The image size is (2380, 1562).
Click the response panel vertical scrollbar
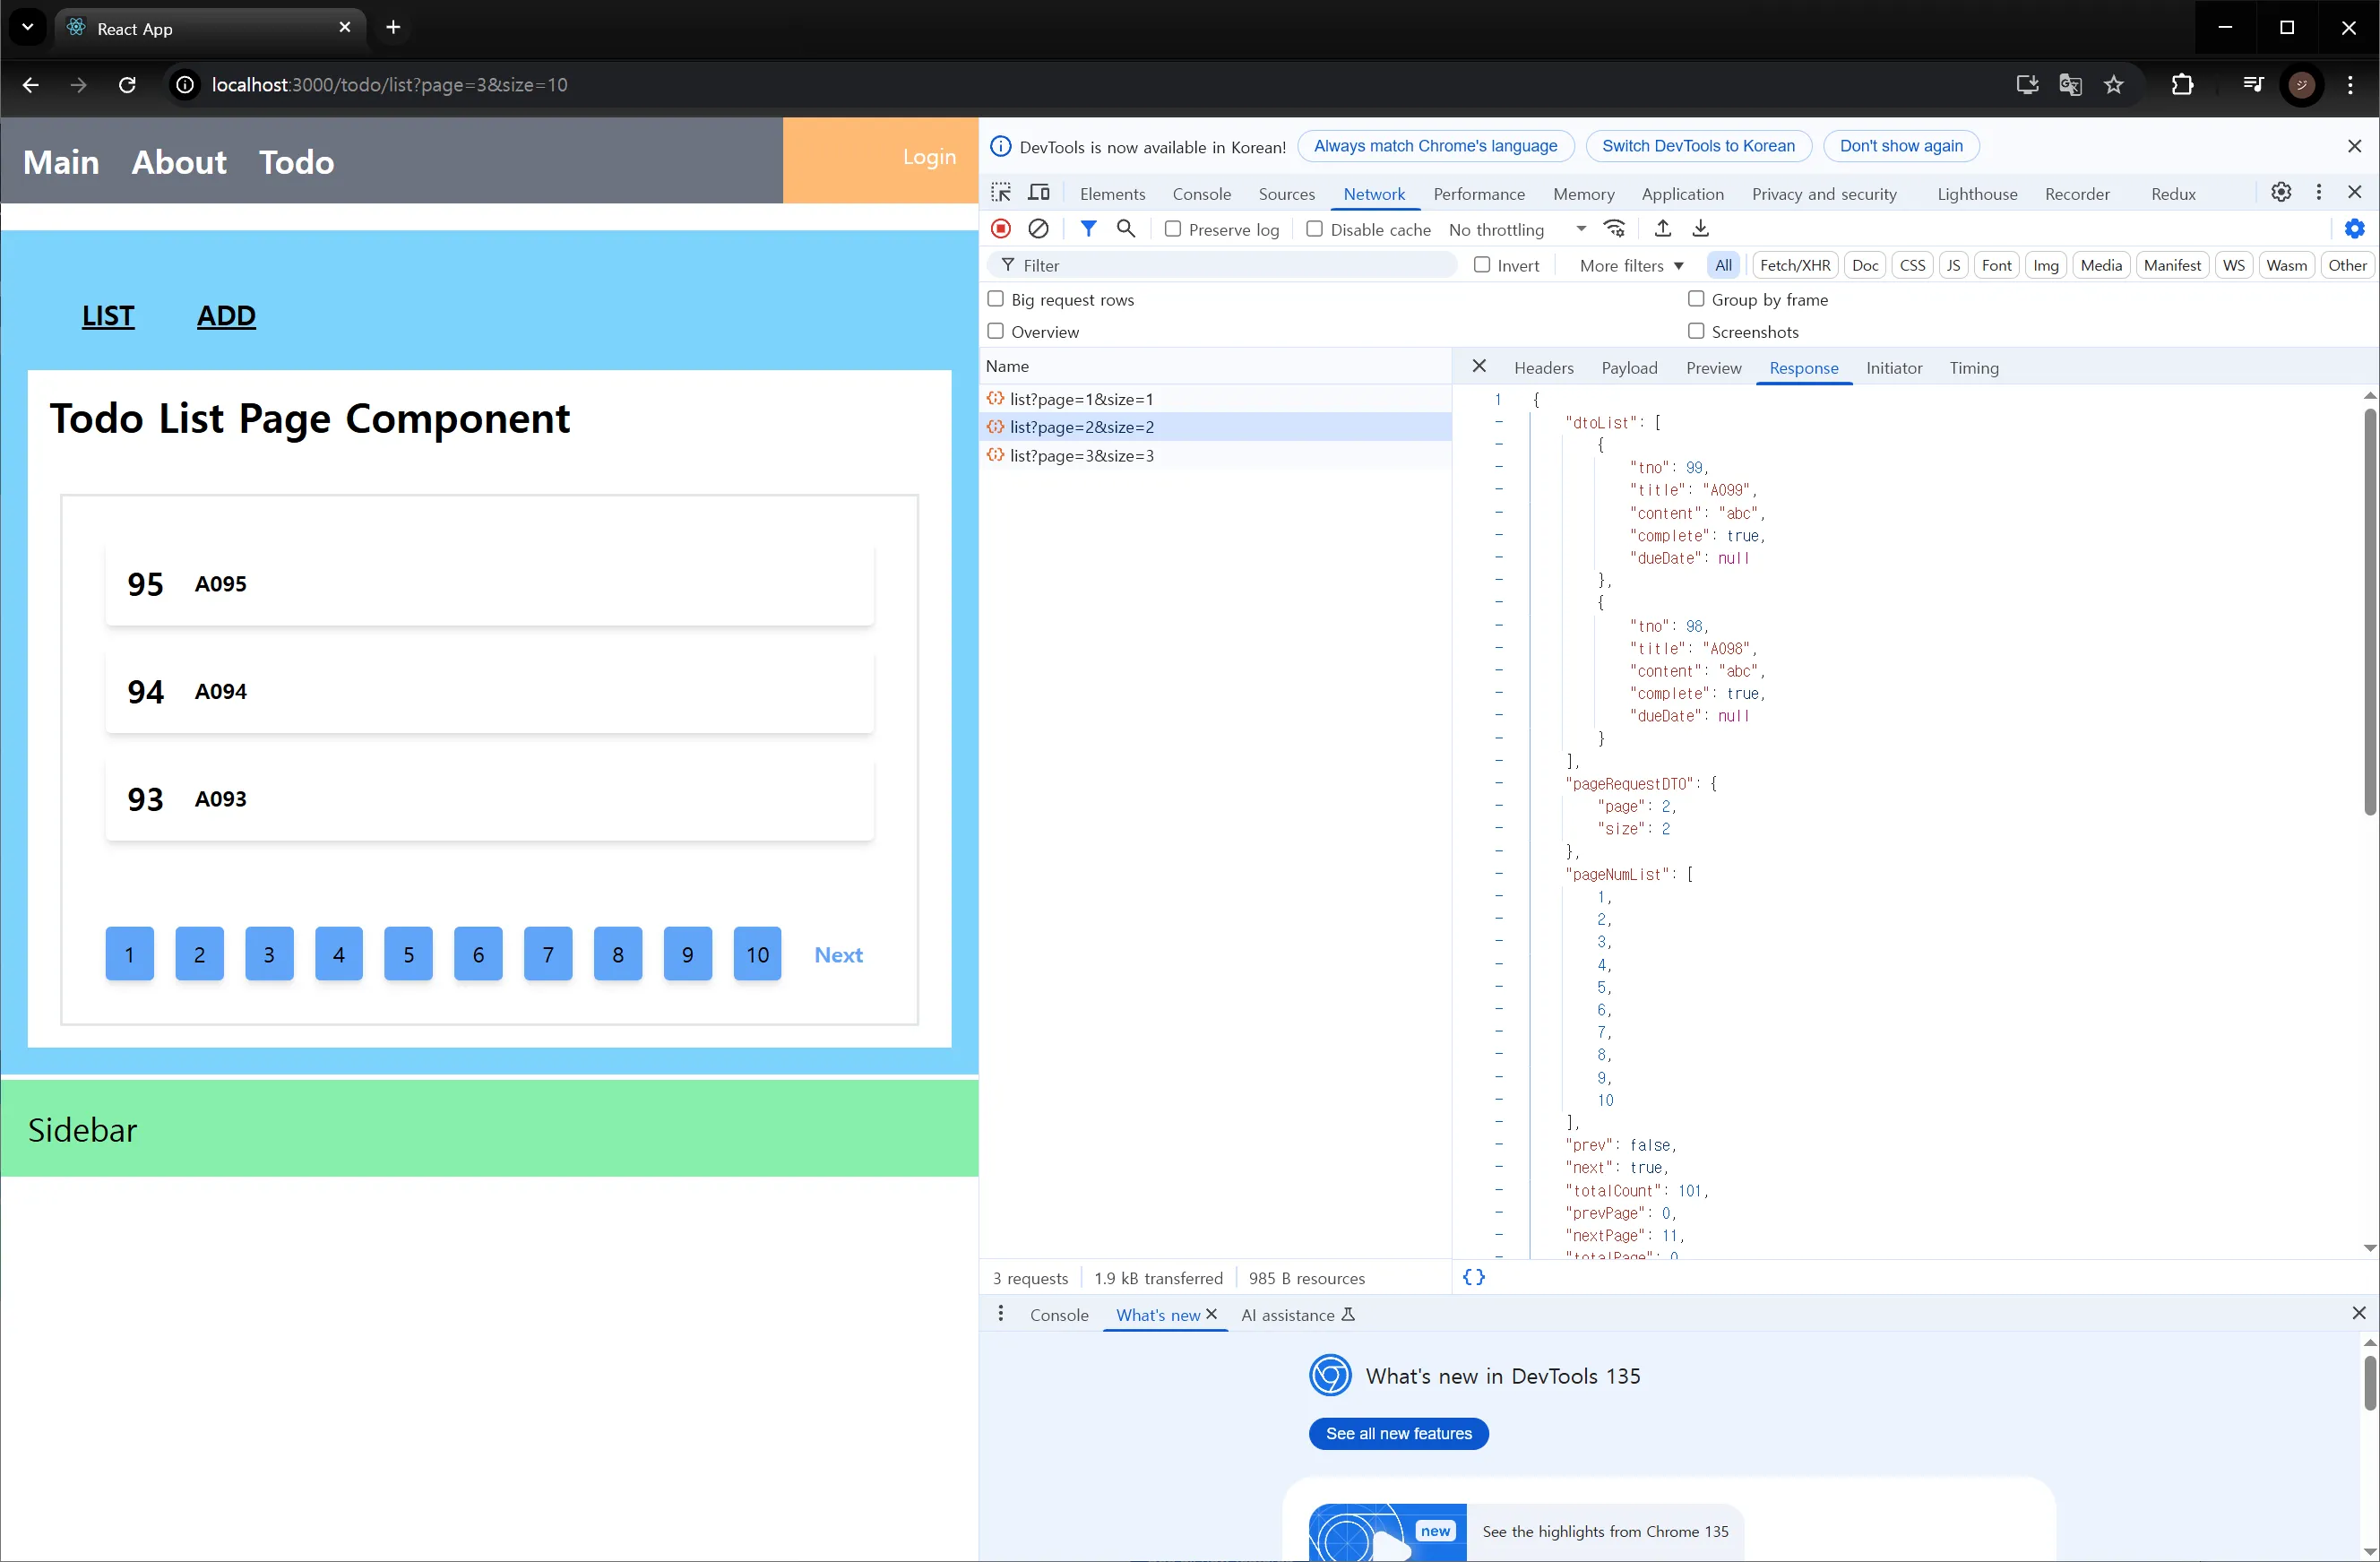coord(2369,611)
